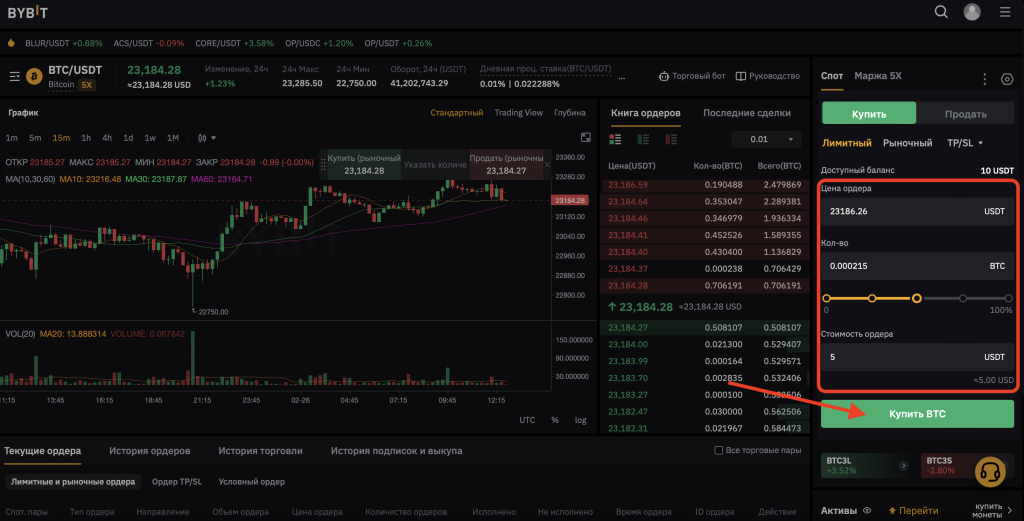Image resolution: width=1024 pixels, height=521 pixels.
Task: Open the search magnifier icon
Action: tap(941, 12)
